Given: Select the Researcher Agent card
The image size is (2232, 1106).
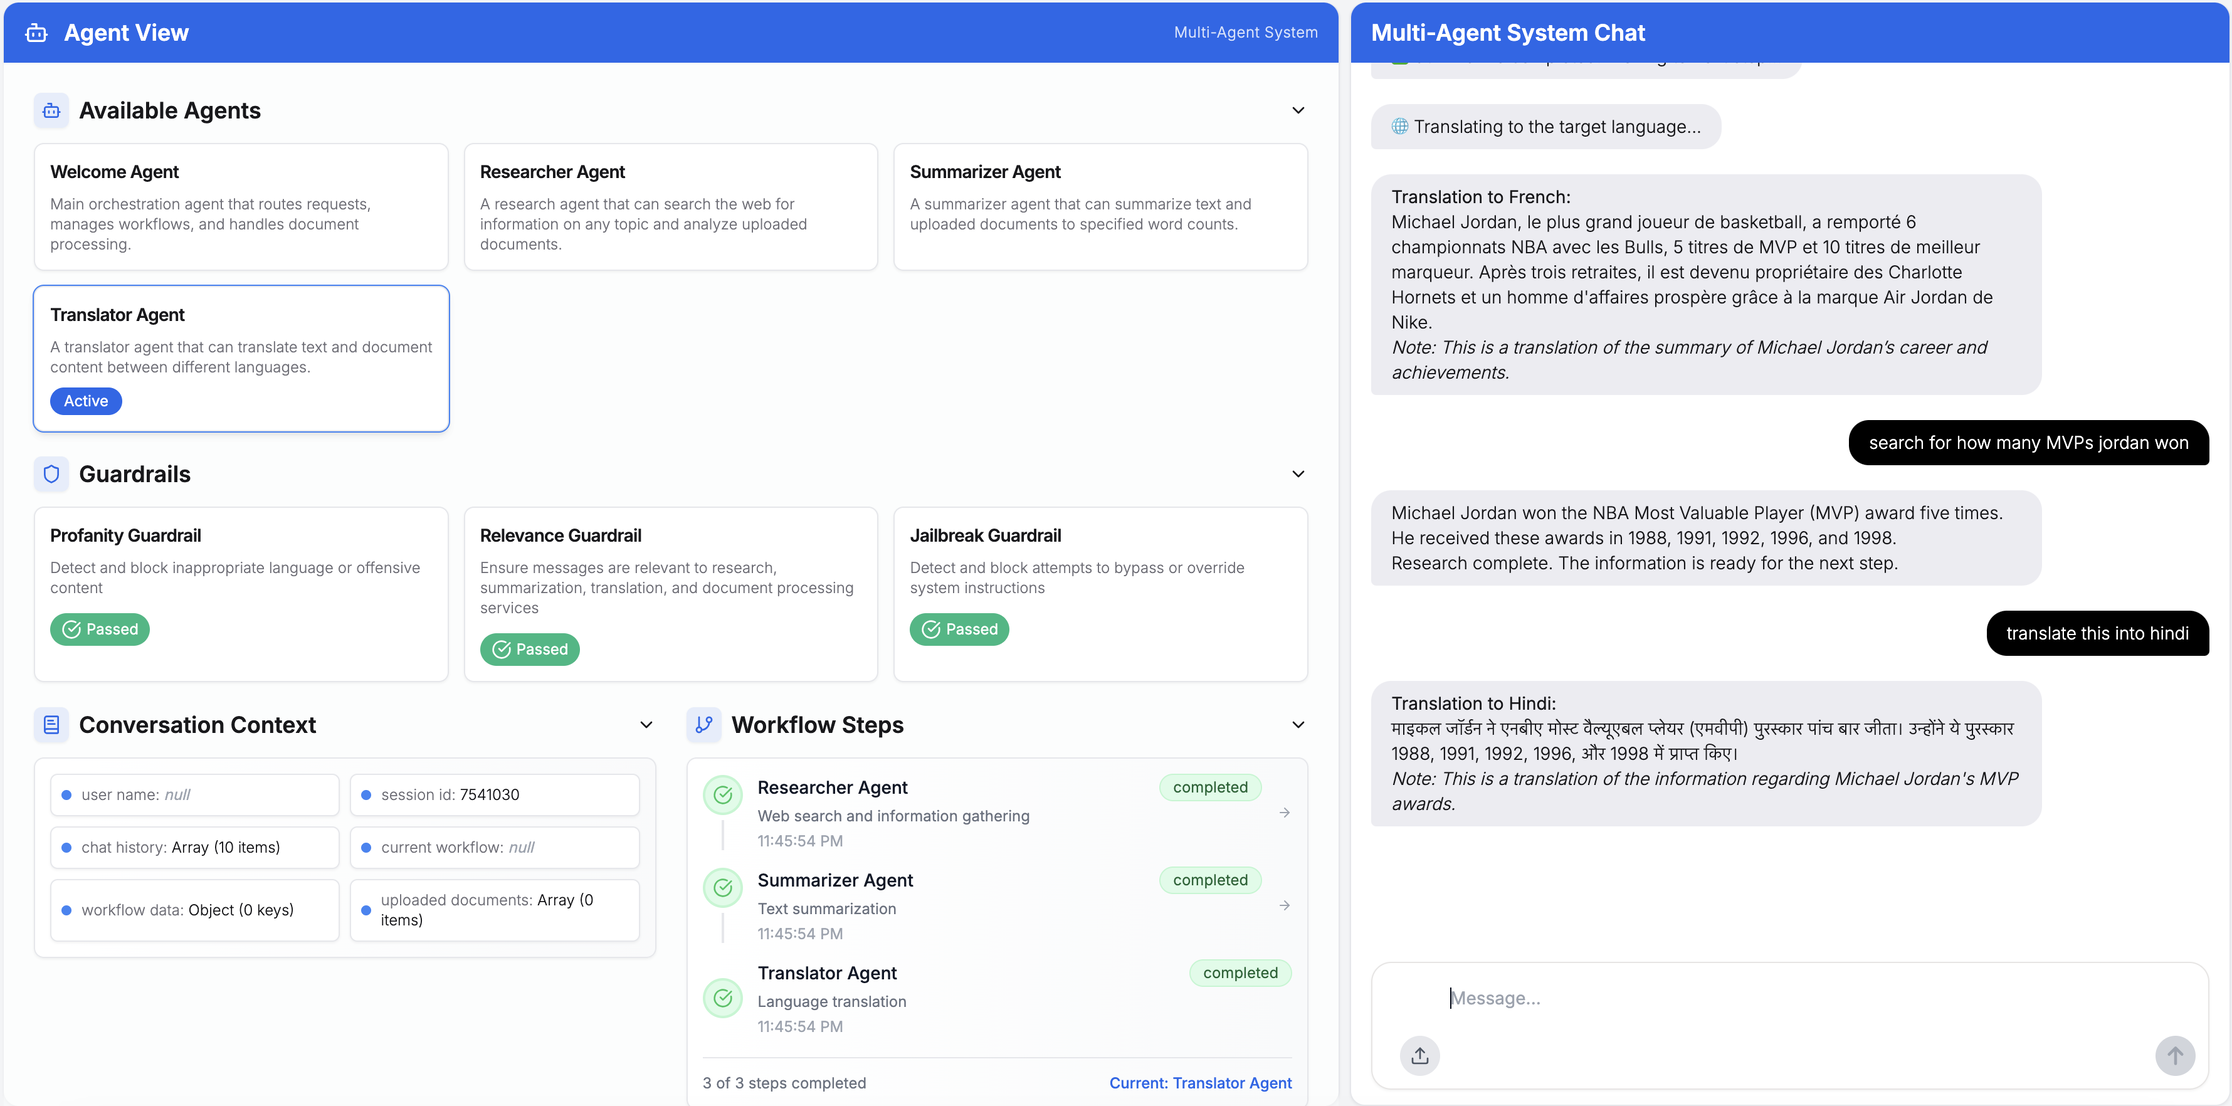Looking at the screenshot, I should click(x=670, y=207).
